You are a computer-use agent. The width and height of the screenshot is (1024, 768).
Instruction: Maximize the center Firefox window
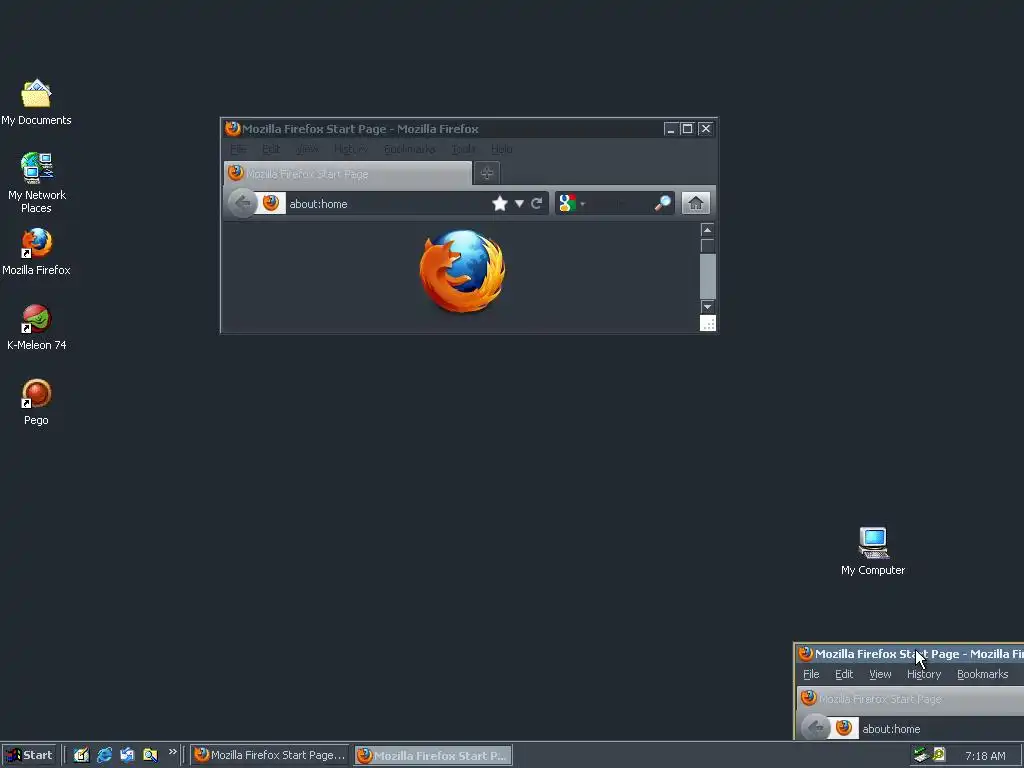(688, 129)
